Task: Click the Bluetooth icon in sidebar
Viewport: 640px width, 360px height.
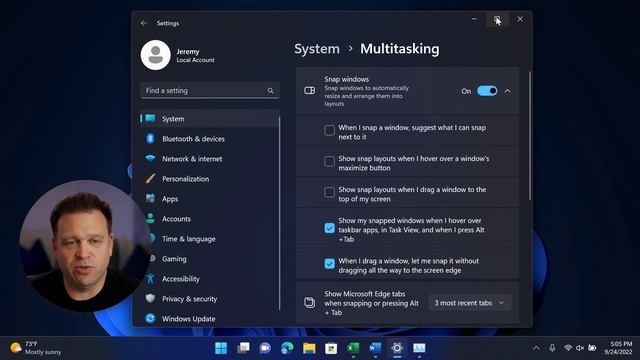Action: [x=150, y=138]
